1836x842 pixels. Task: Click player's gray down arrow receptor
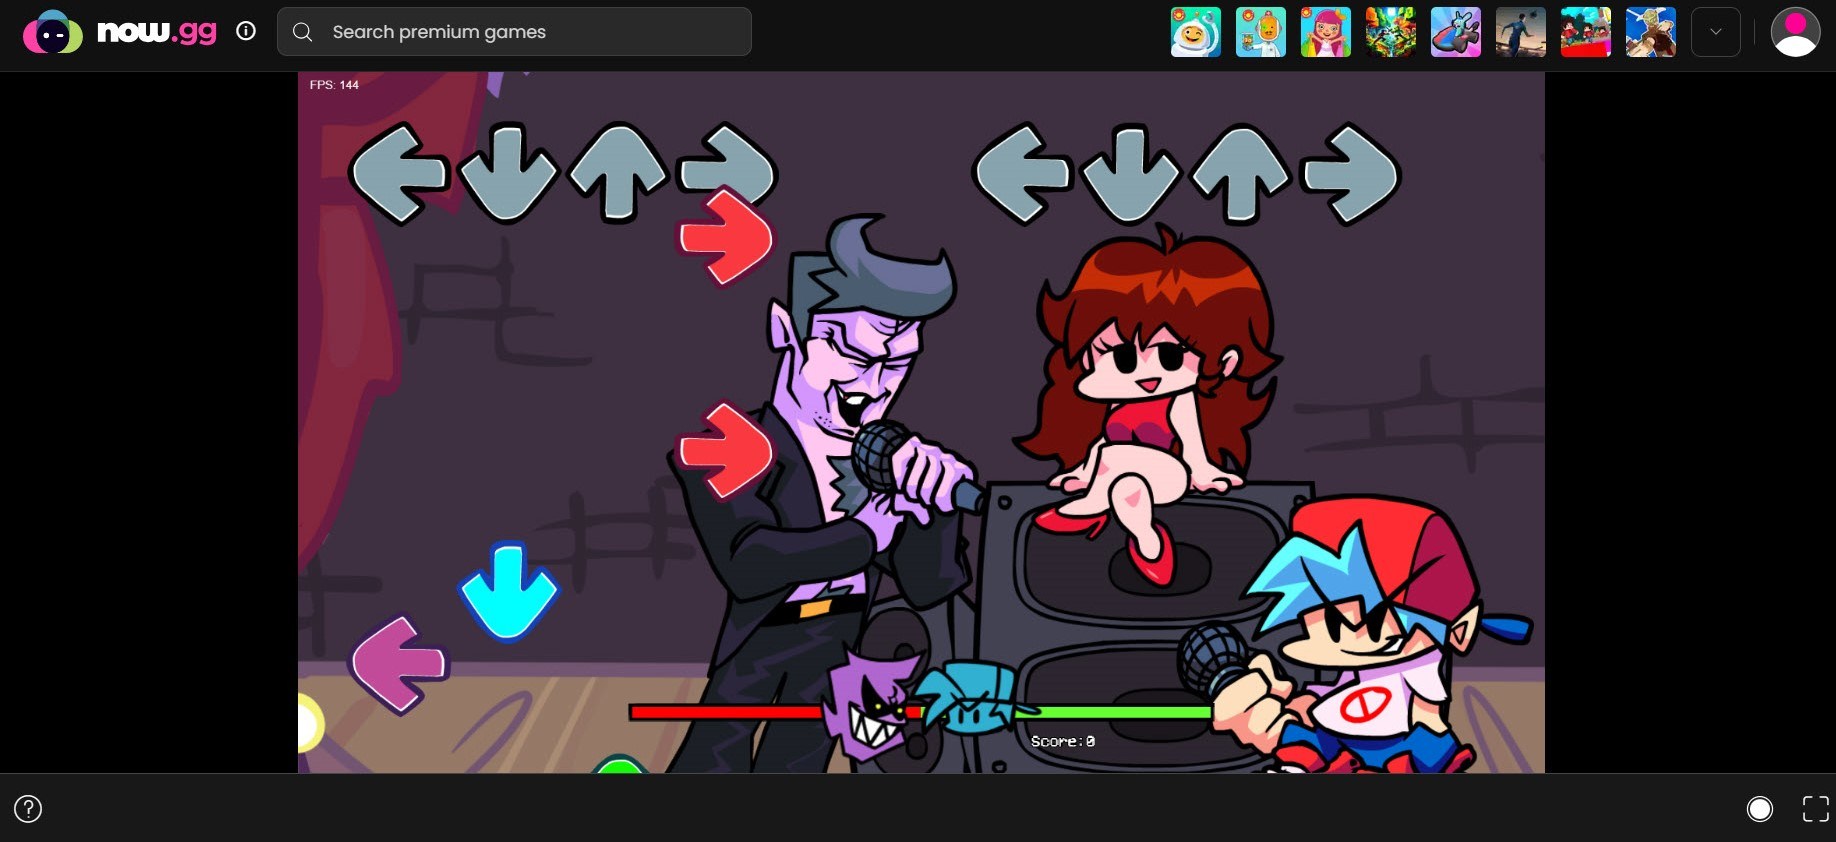[x=1132, y=173]
